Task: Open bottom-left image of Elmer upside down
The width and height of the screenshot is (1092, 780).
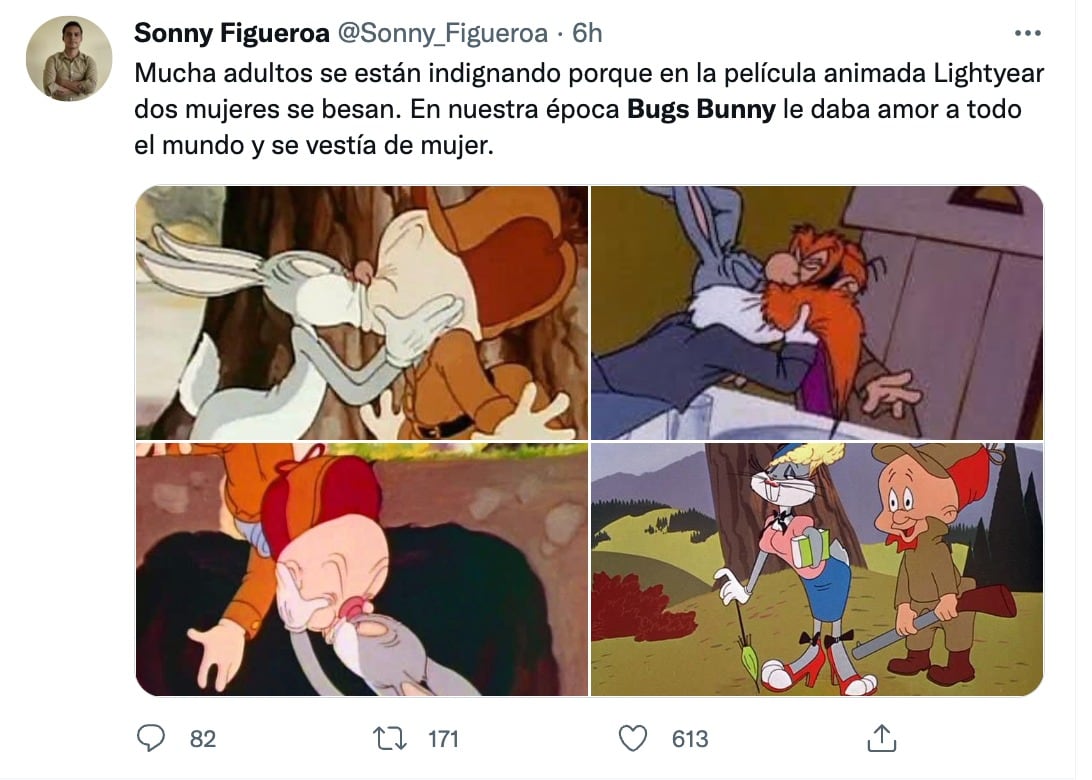Action: pyautogui.click(x=361, y=570)
